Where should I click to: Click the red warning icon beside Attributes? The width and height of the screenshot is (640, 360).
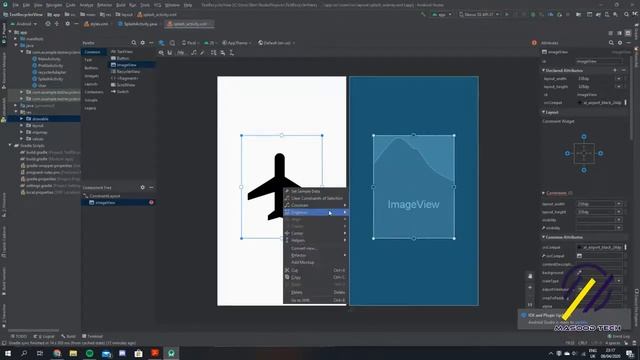coord(534,43)
